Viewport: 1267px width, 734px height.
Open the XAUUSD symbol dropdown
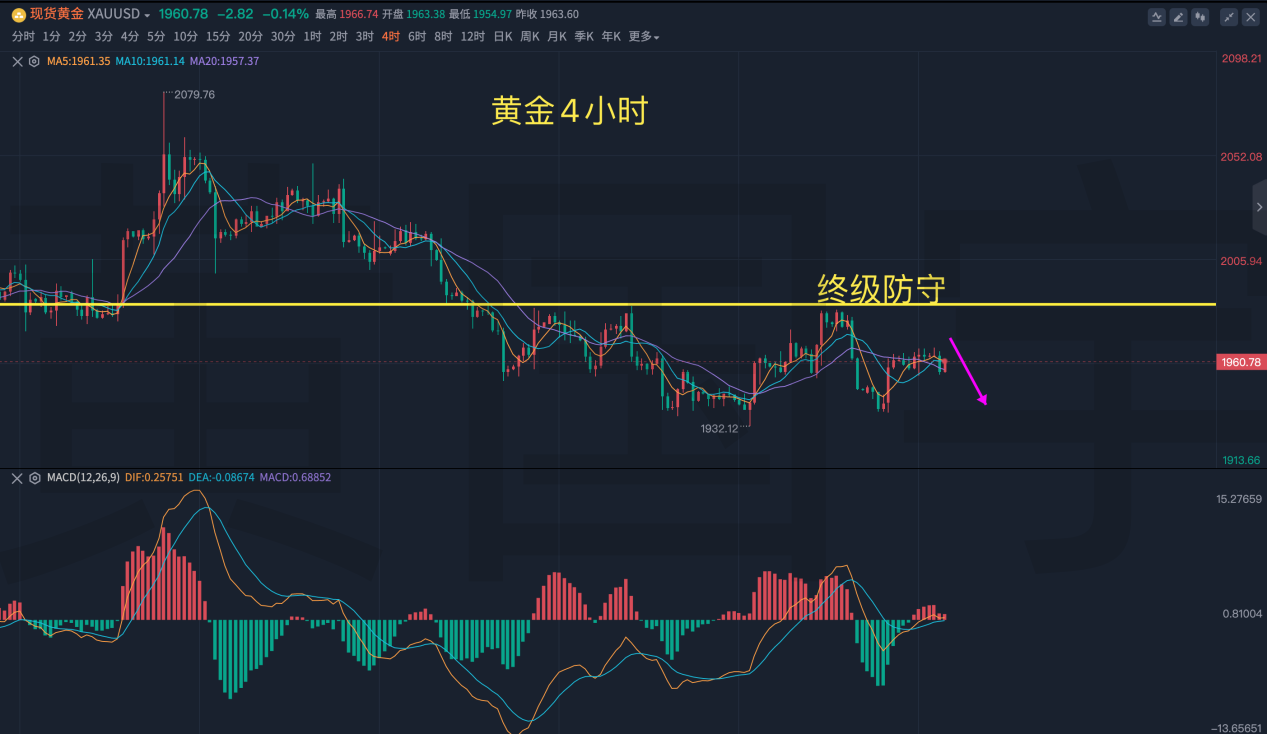point(147,16)
